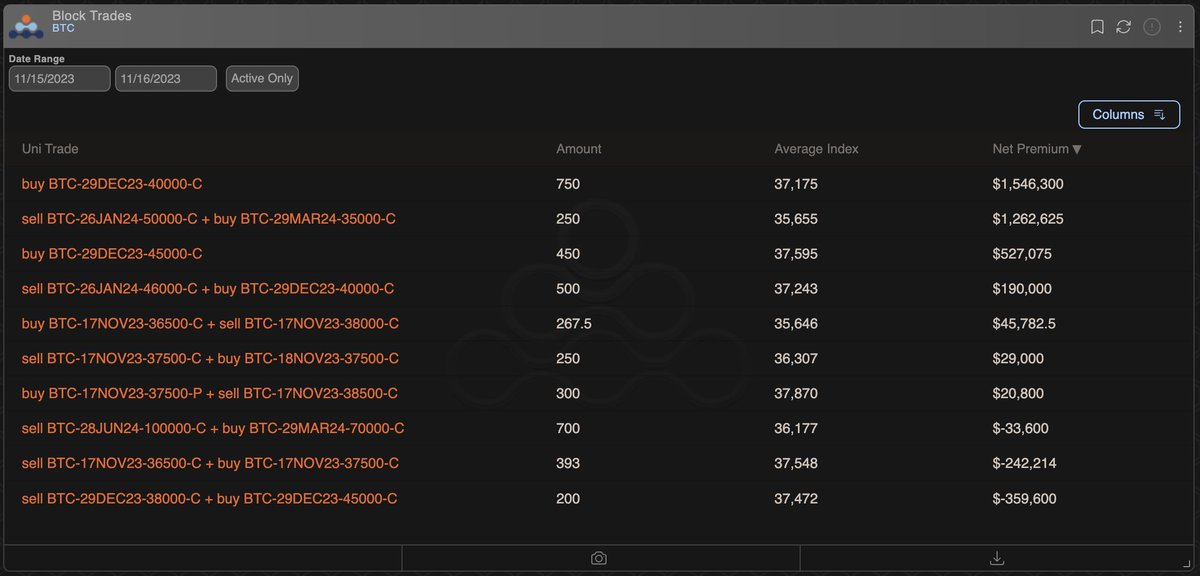Open the buy BTC-17NOV23-36500-C spread trade

210,324
